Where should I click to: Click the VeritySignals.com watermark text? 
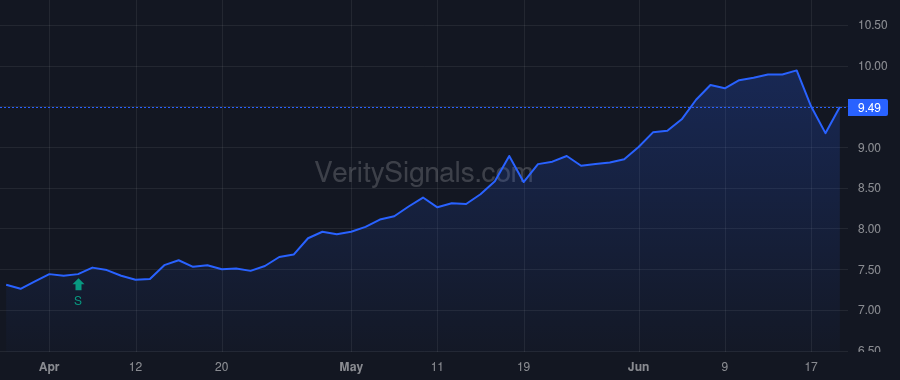coord(424,172)
